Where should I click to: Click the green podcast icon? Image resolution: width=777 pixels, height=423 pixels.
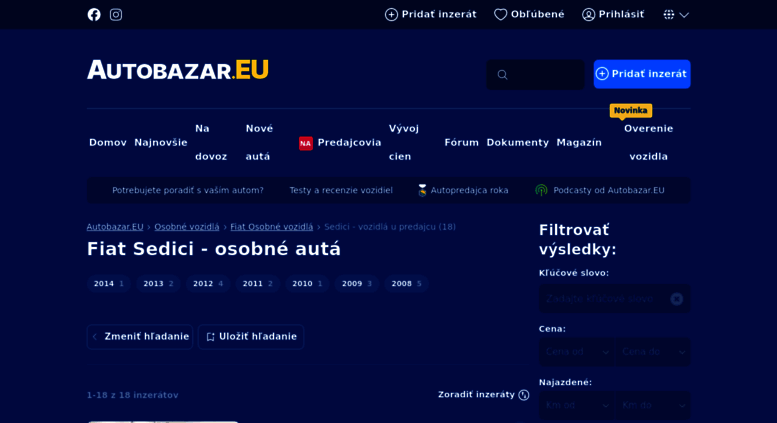pos(542,190)
